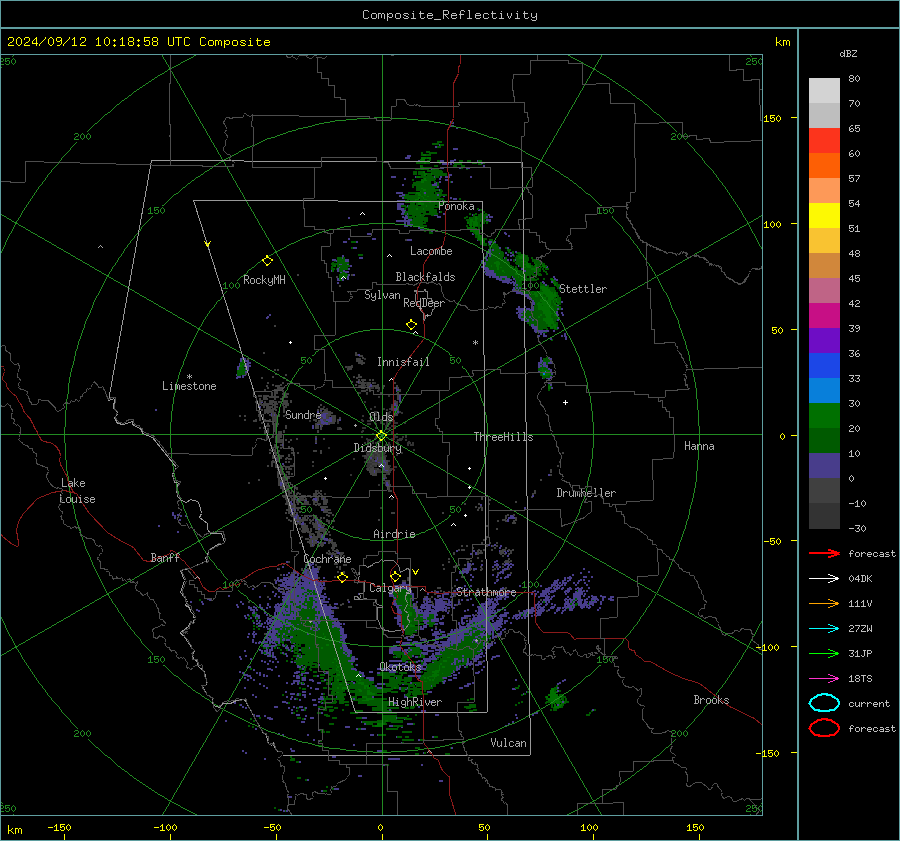The height and width of the screenshot is (841, 900).
Task: Click the Didsbury label
Action: point(377,448)
